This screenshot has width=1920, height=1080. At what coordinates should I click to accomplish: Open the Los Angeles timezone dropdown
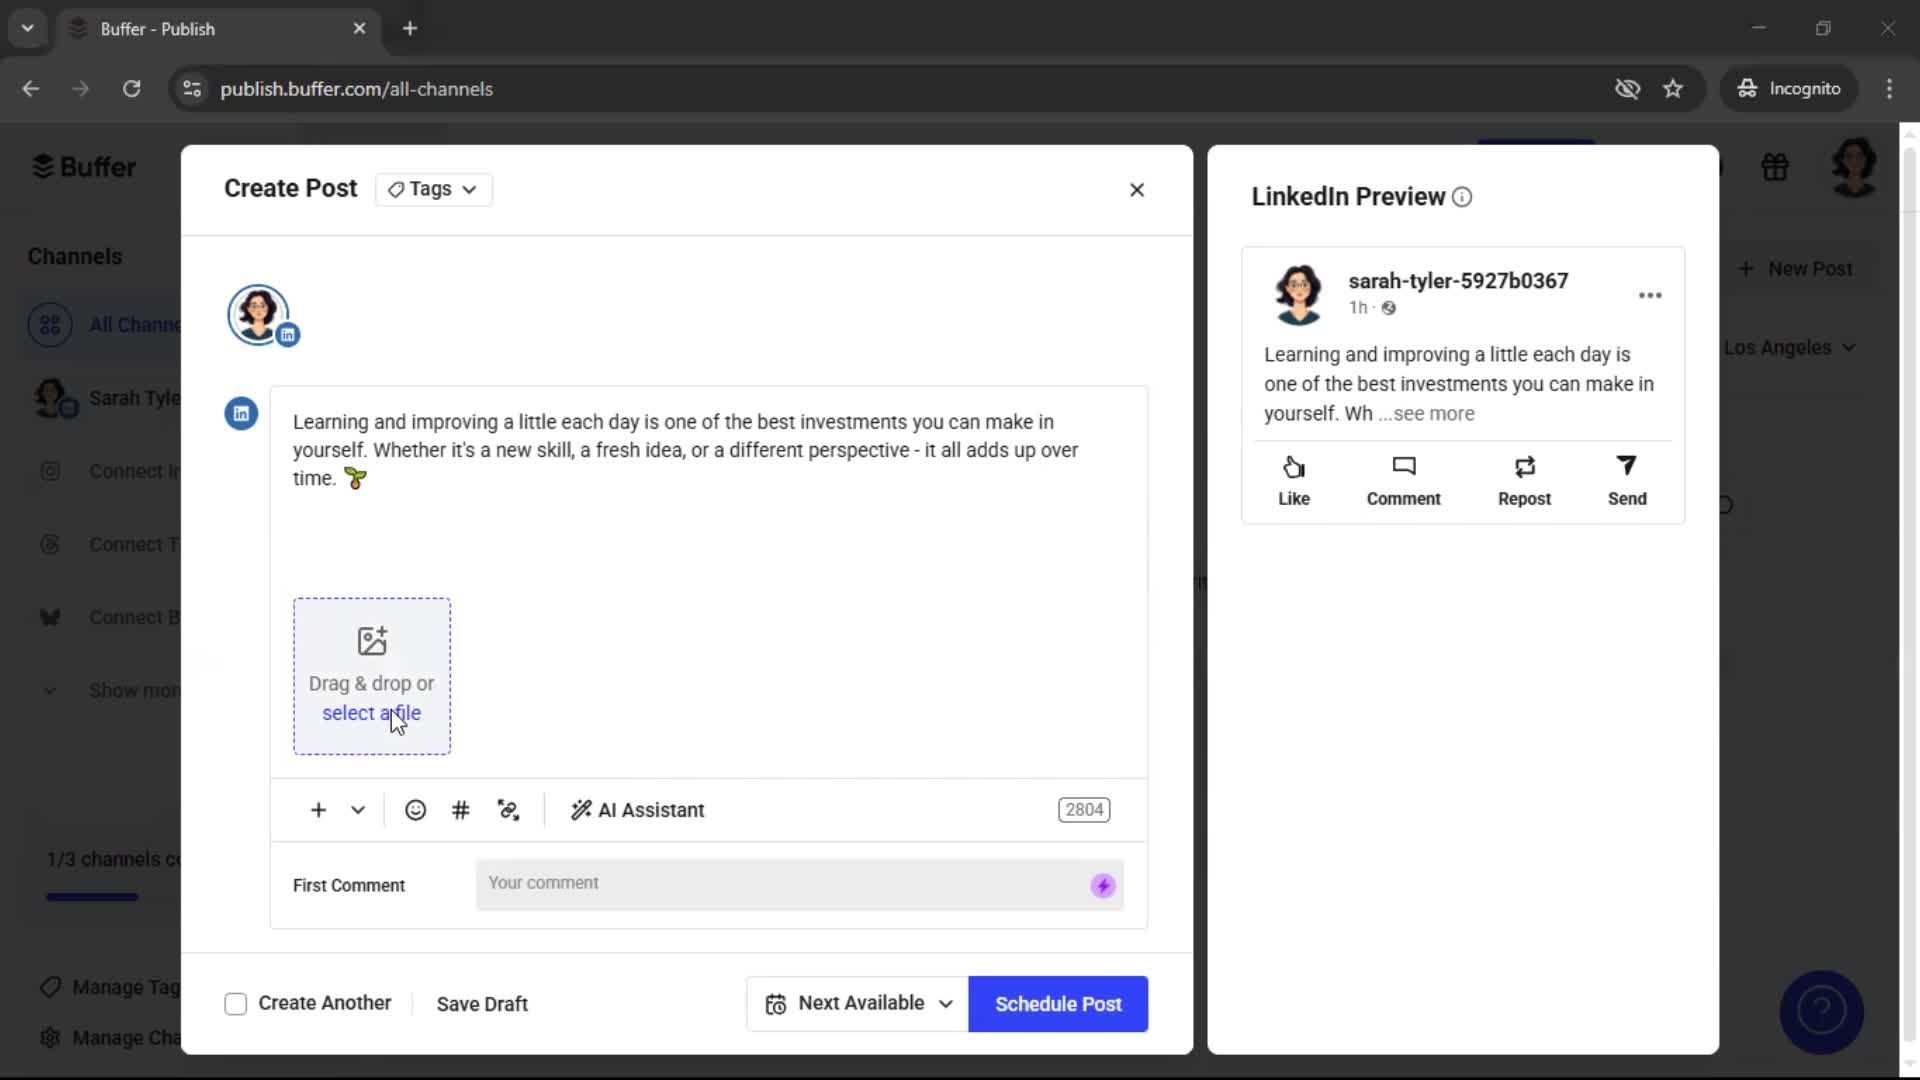click(1790, 347)
